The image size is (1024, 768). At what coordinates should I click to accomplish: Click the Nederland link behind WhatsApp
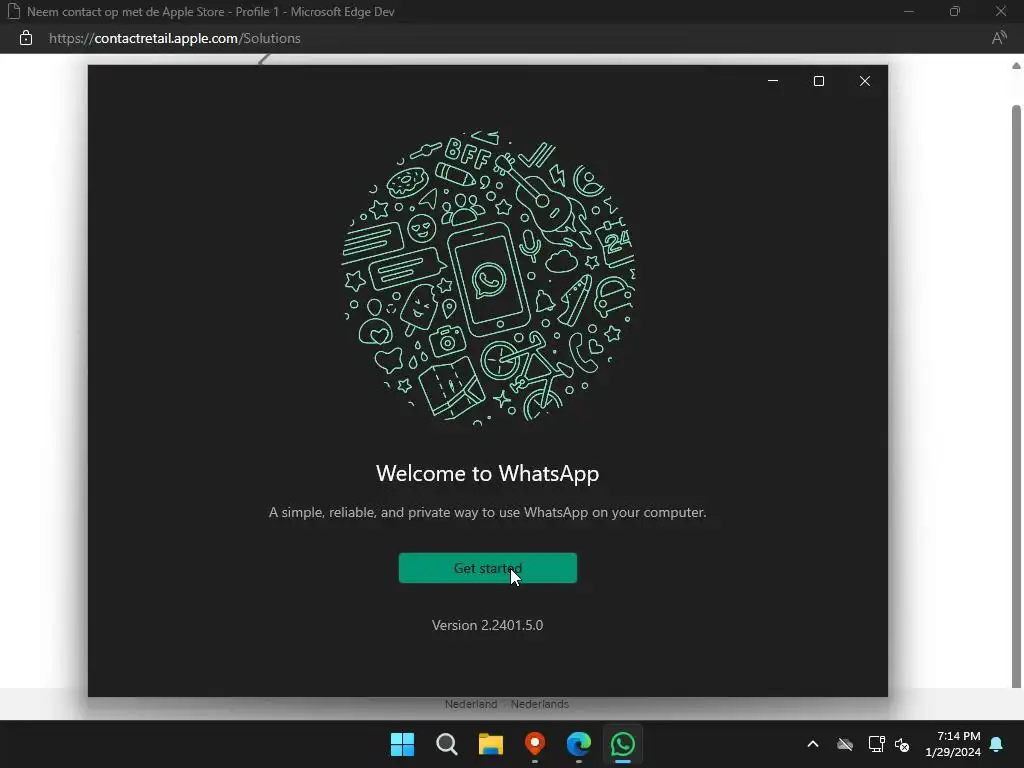click(x=471, y=704)
